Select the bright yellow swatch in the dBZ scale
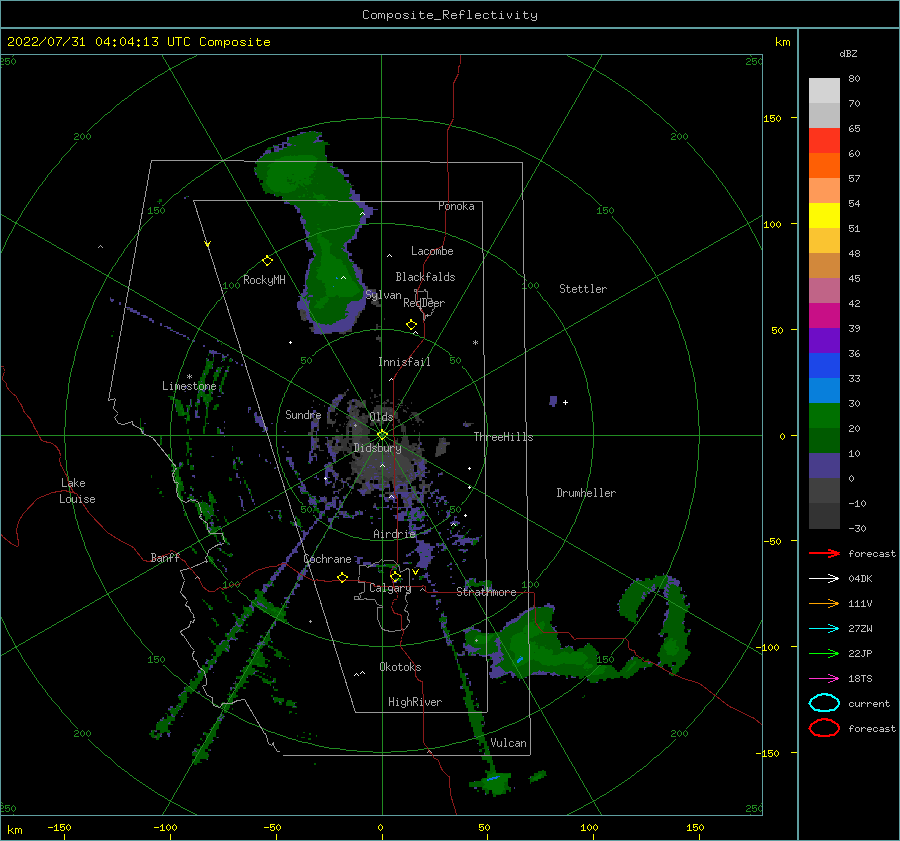 [824, 216]
